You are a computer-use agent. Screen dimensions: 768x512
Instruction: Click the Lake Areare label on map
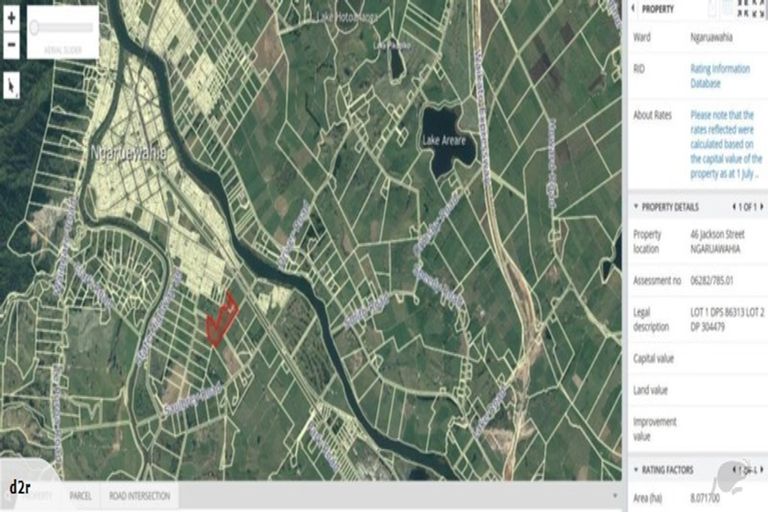(444, 141)
